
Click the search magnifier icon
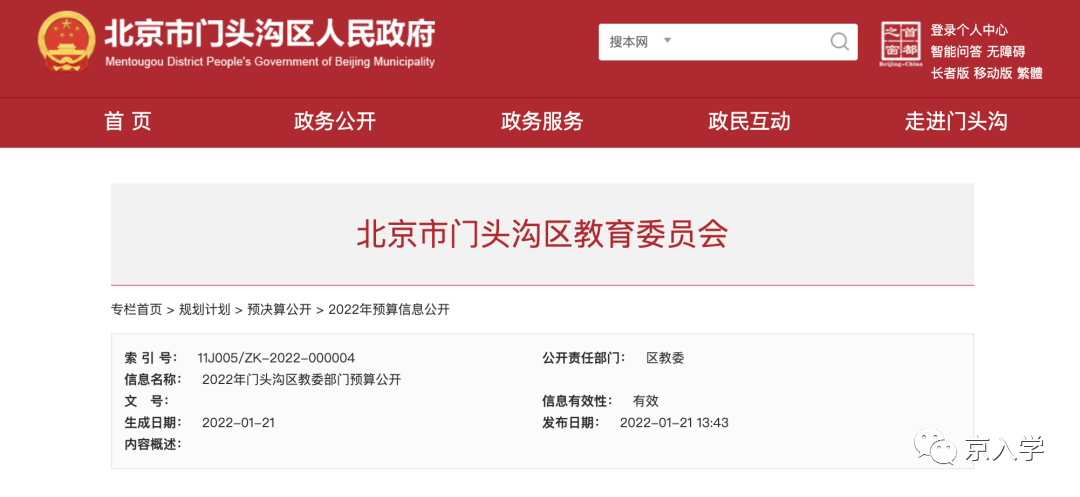839,42
